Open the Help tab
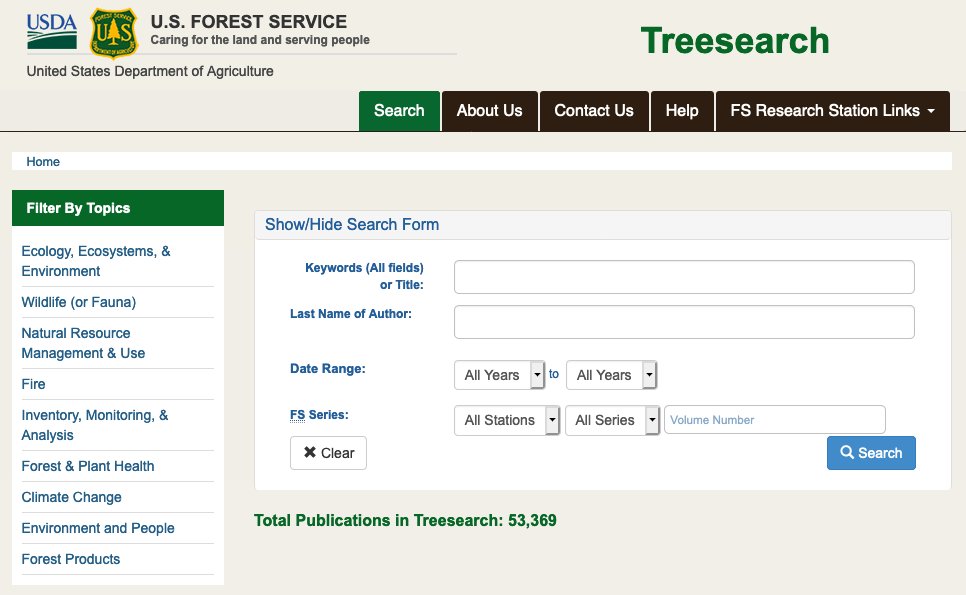This screenshot has height=595, width=966. coord(682,111)
